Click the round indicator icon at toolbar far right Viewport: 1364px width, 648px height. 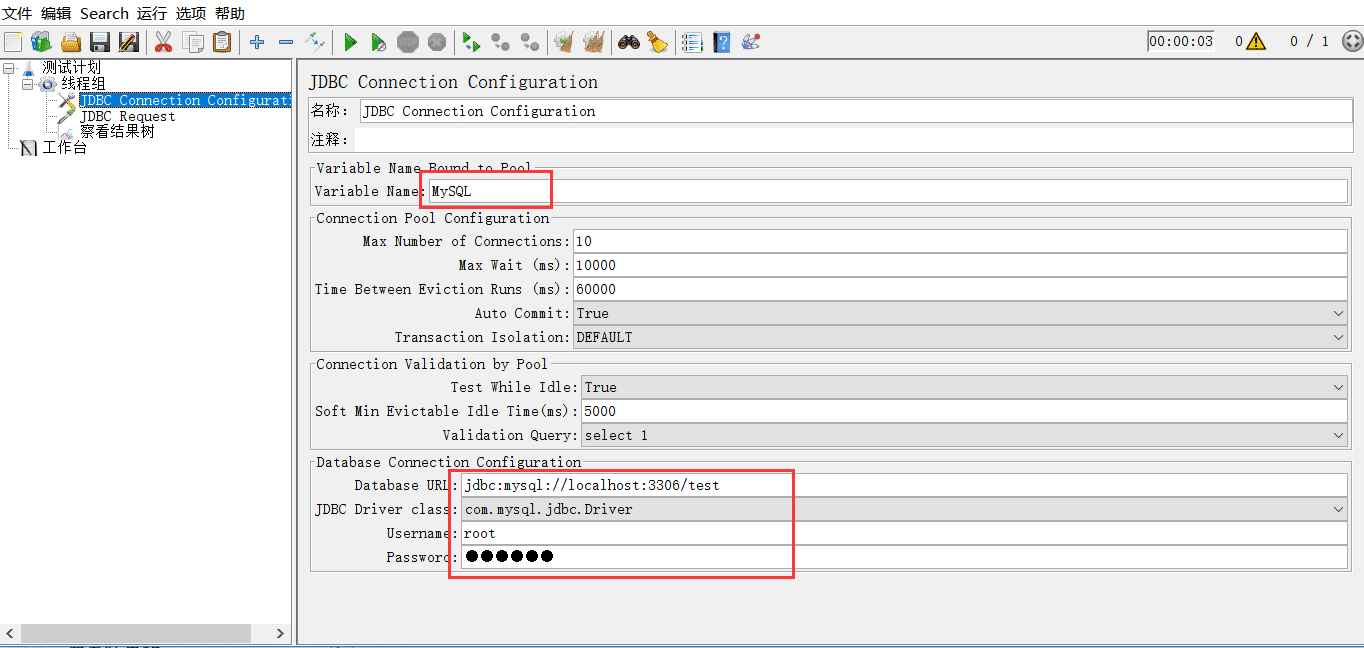(x=1351, y=41)
